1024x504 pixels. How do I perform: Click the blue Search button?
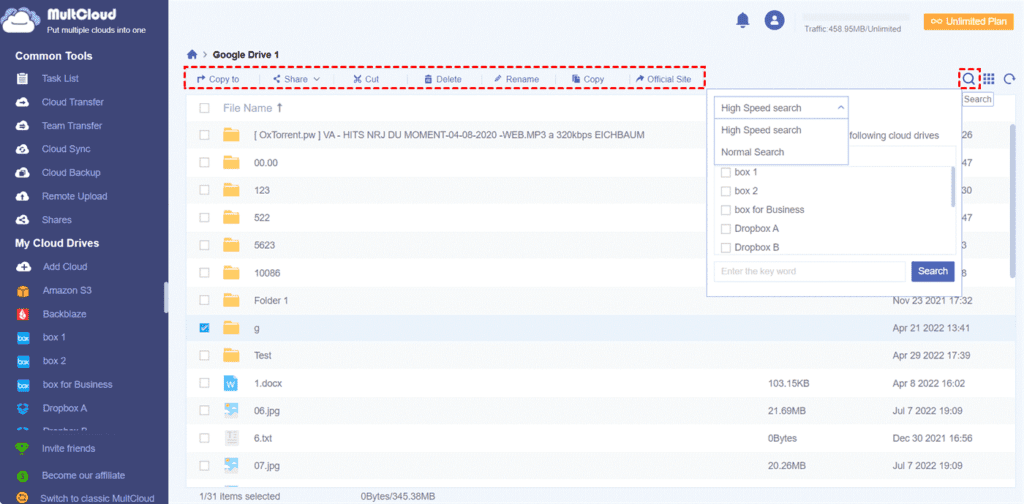(933, 271)
